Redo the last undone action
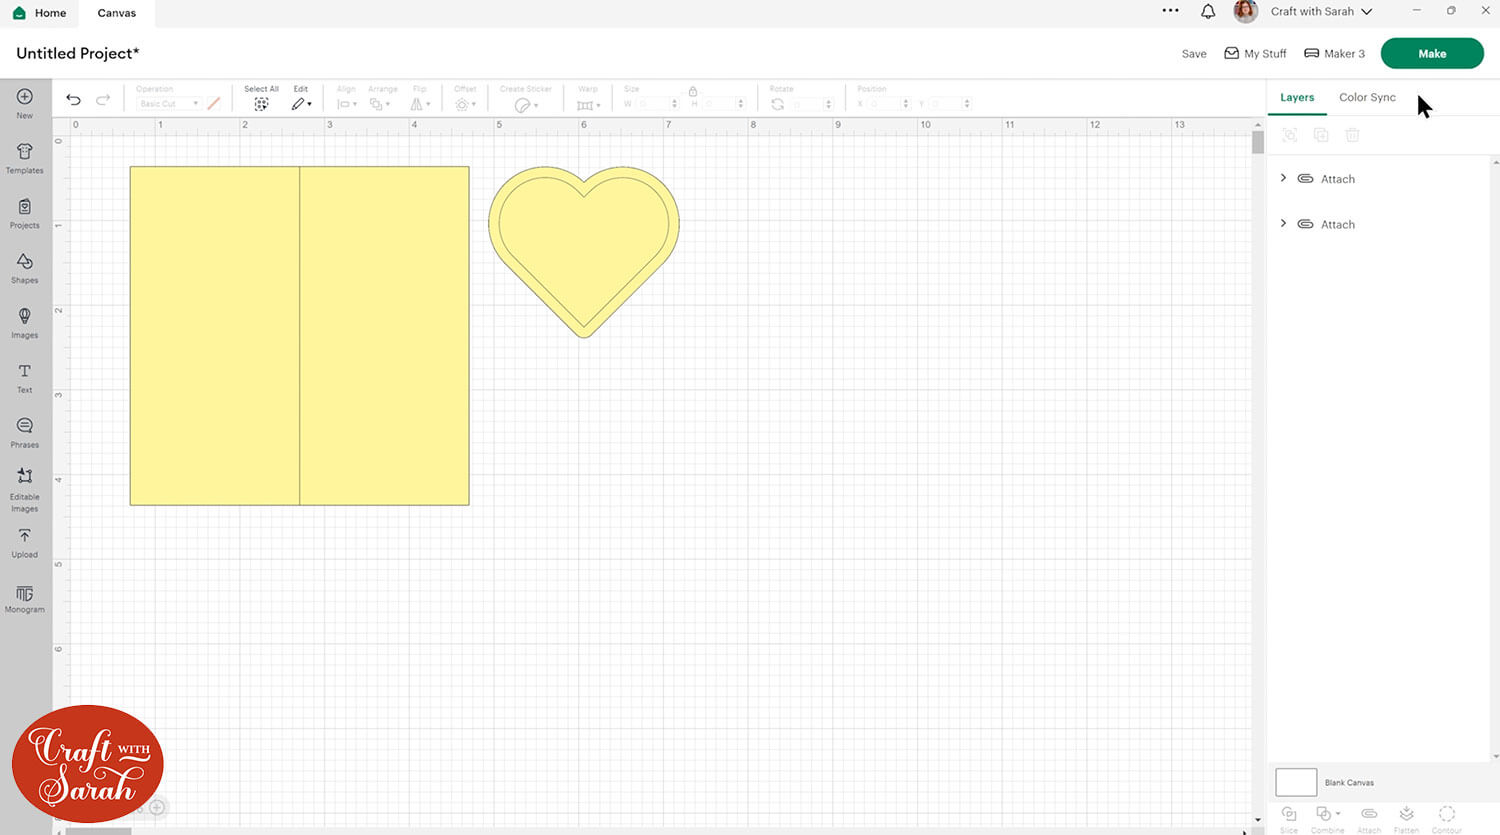Screen dimensions: 1500x835 (x=103, y=99)
